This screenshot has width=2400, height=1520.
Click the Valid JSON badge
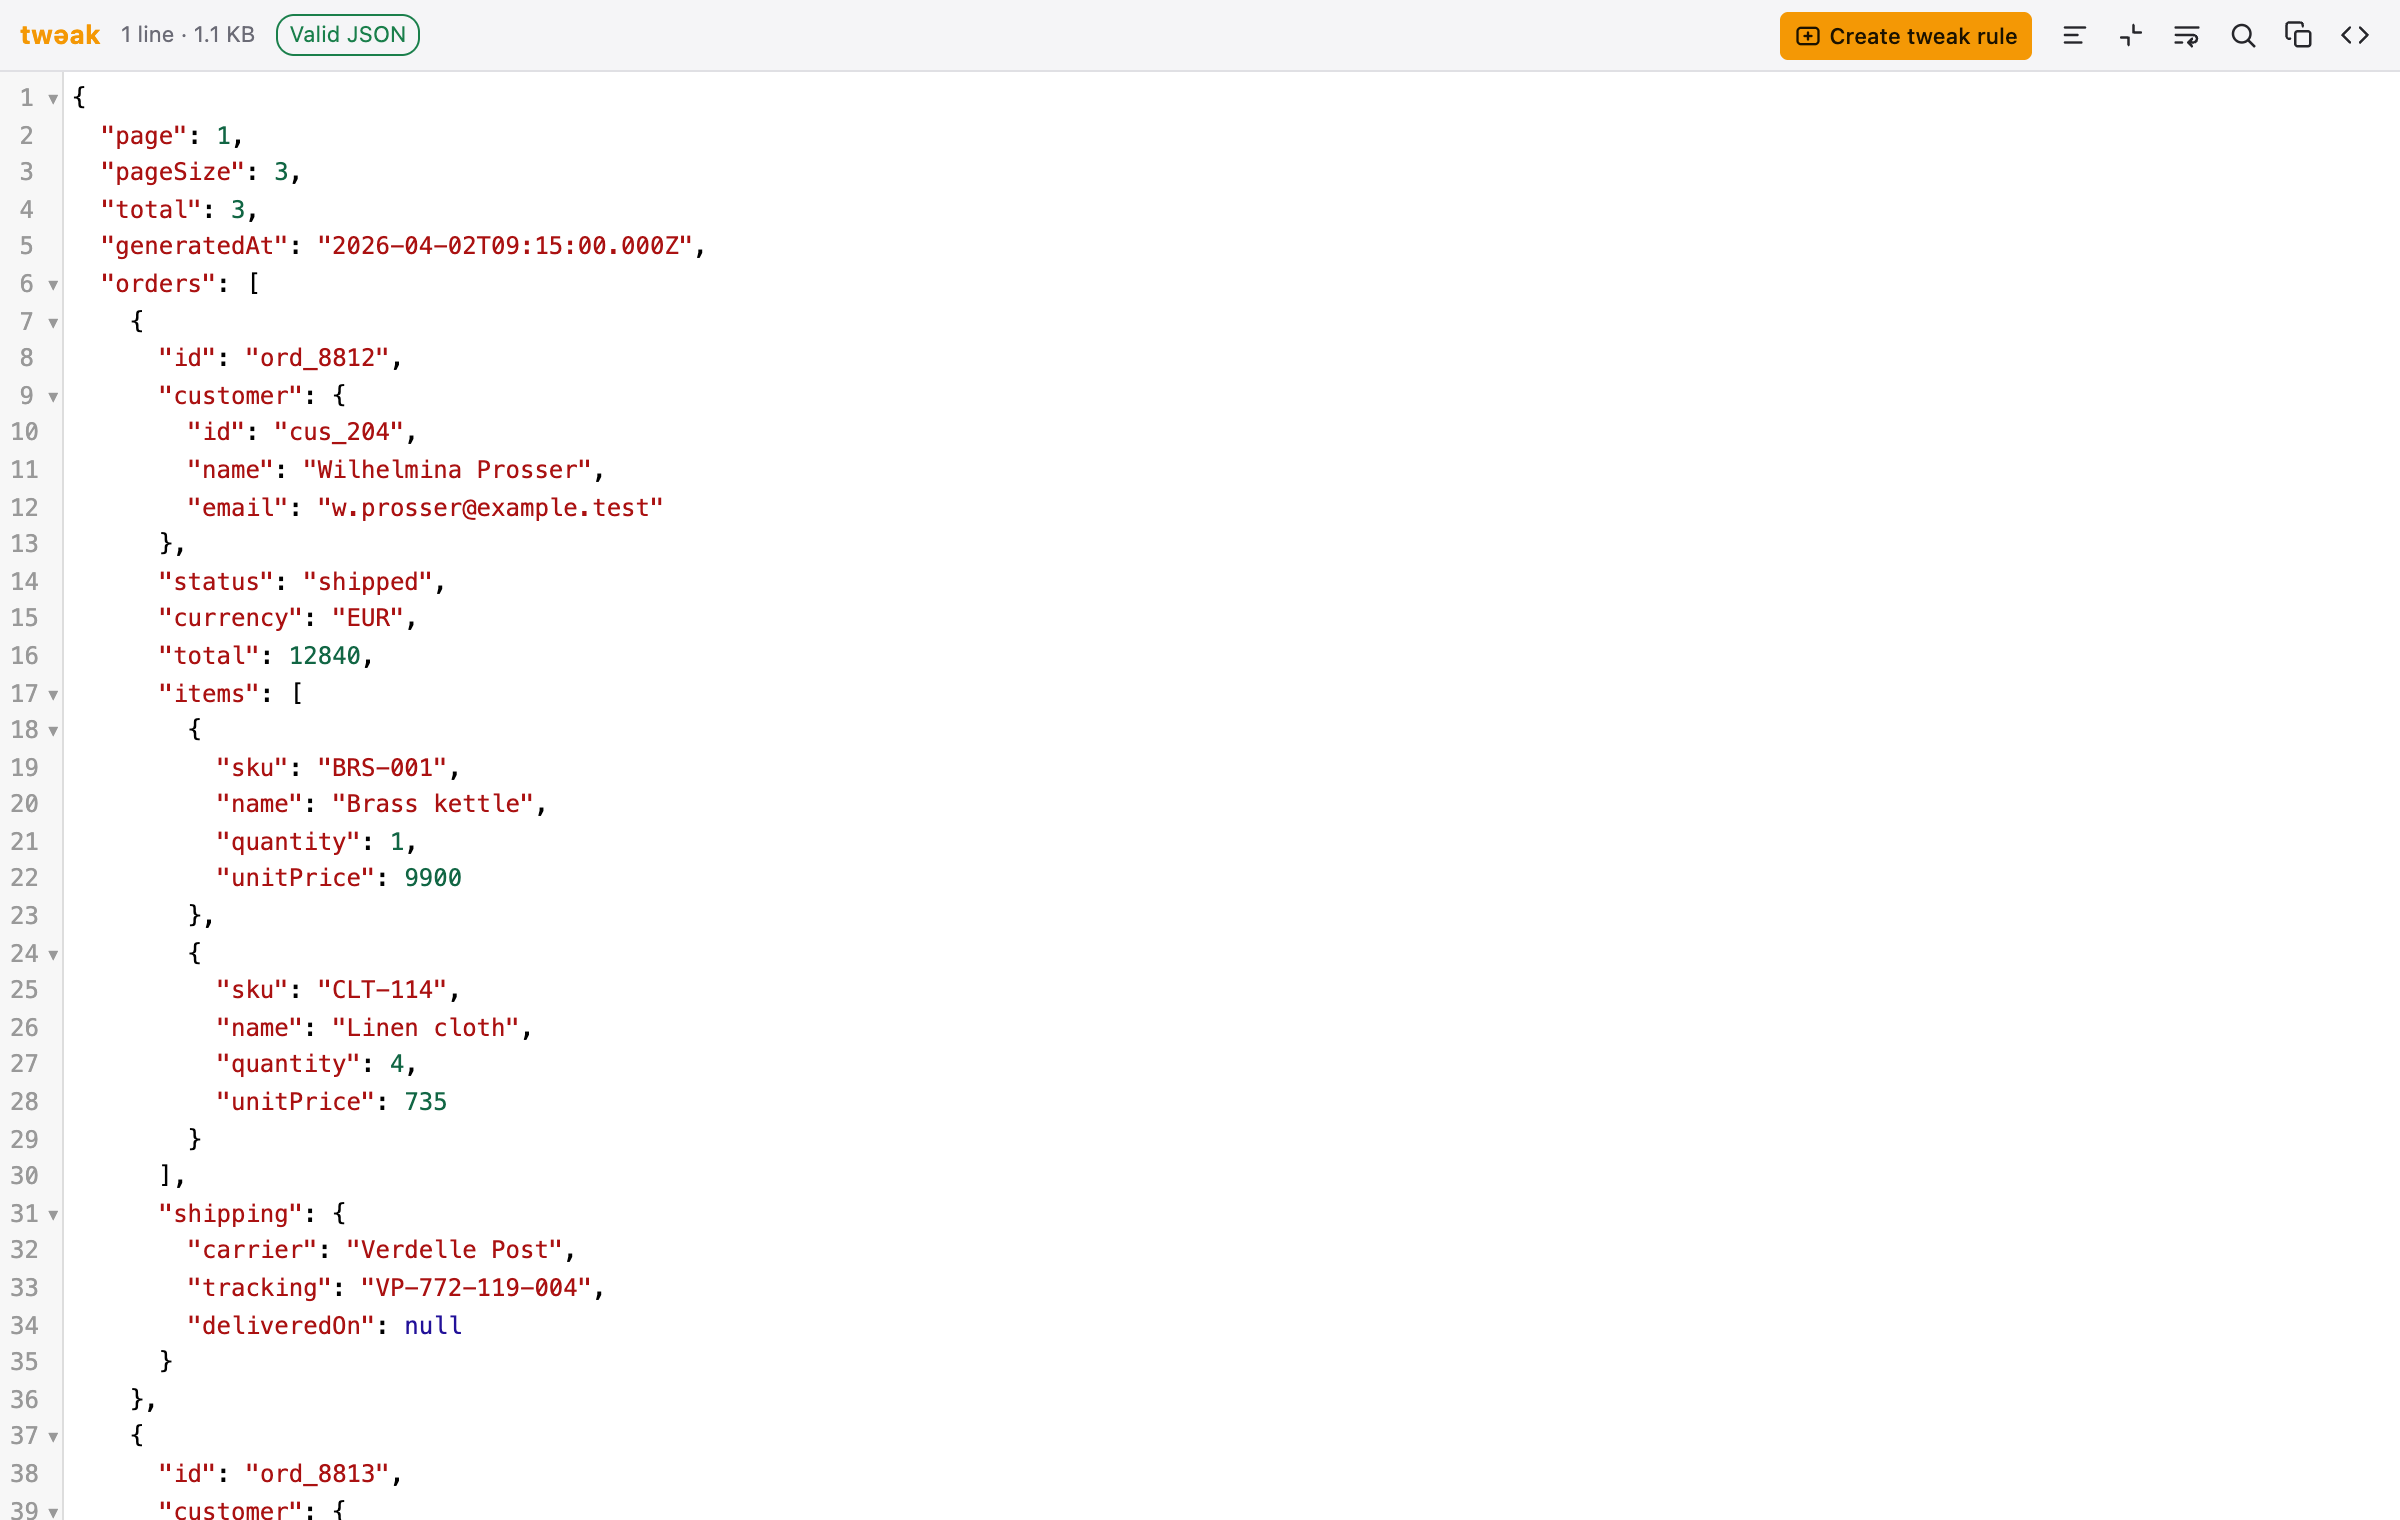(348, 35)
